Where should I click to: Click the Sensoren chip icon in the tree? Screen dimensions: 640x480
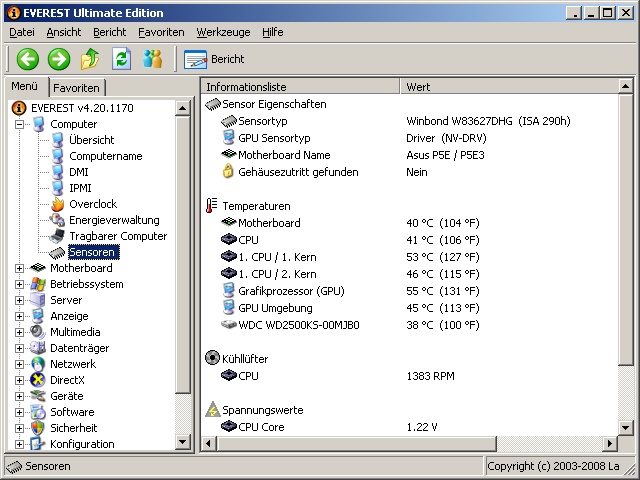(x=57, y=253)
